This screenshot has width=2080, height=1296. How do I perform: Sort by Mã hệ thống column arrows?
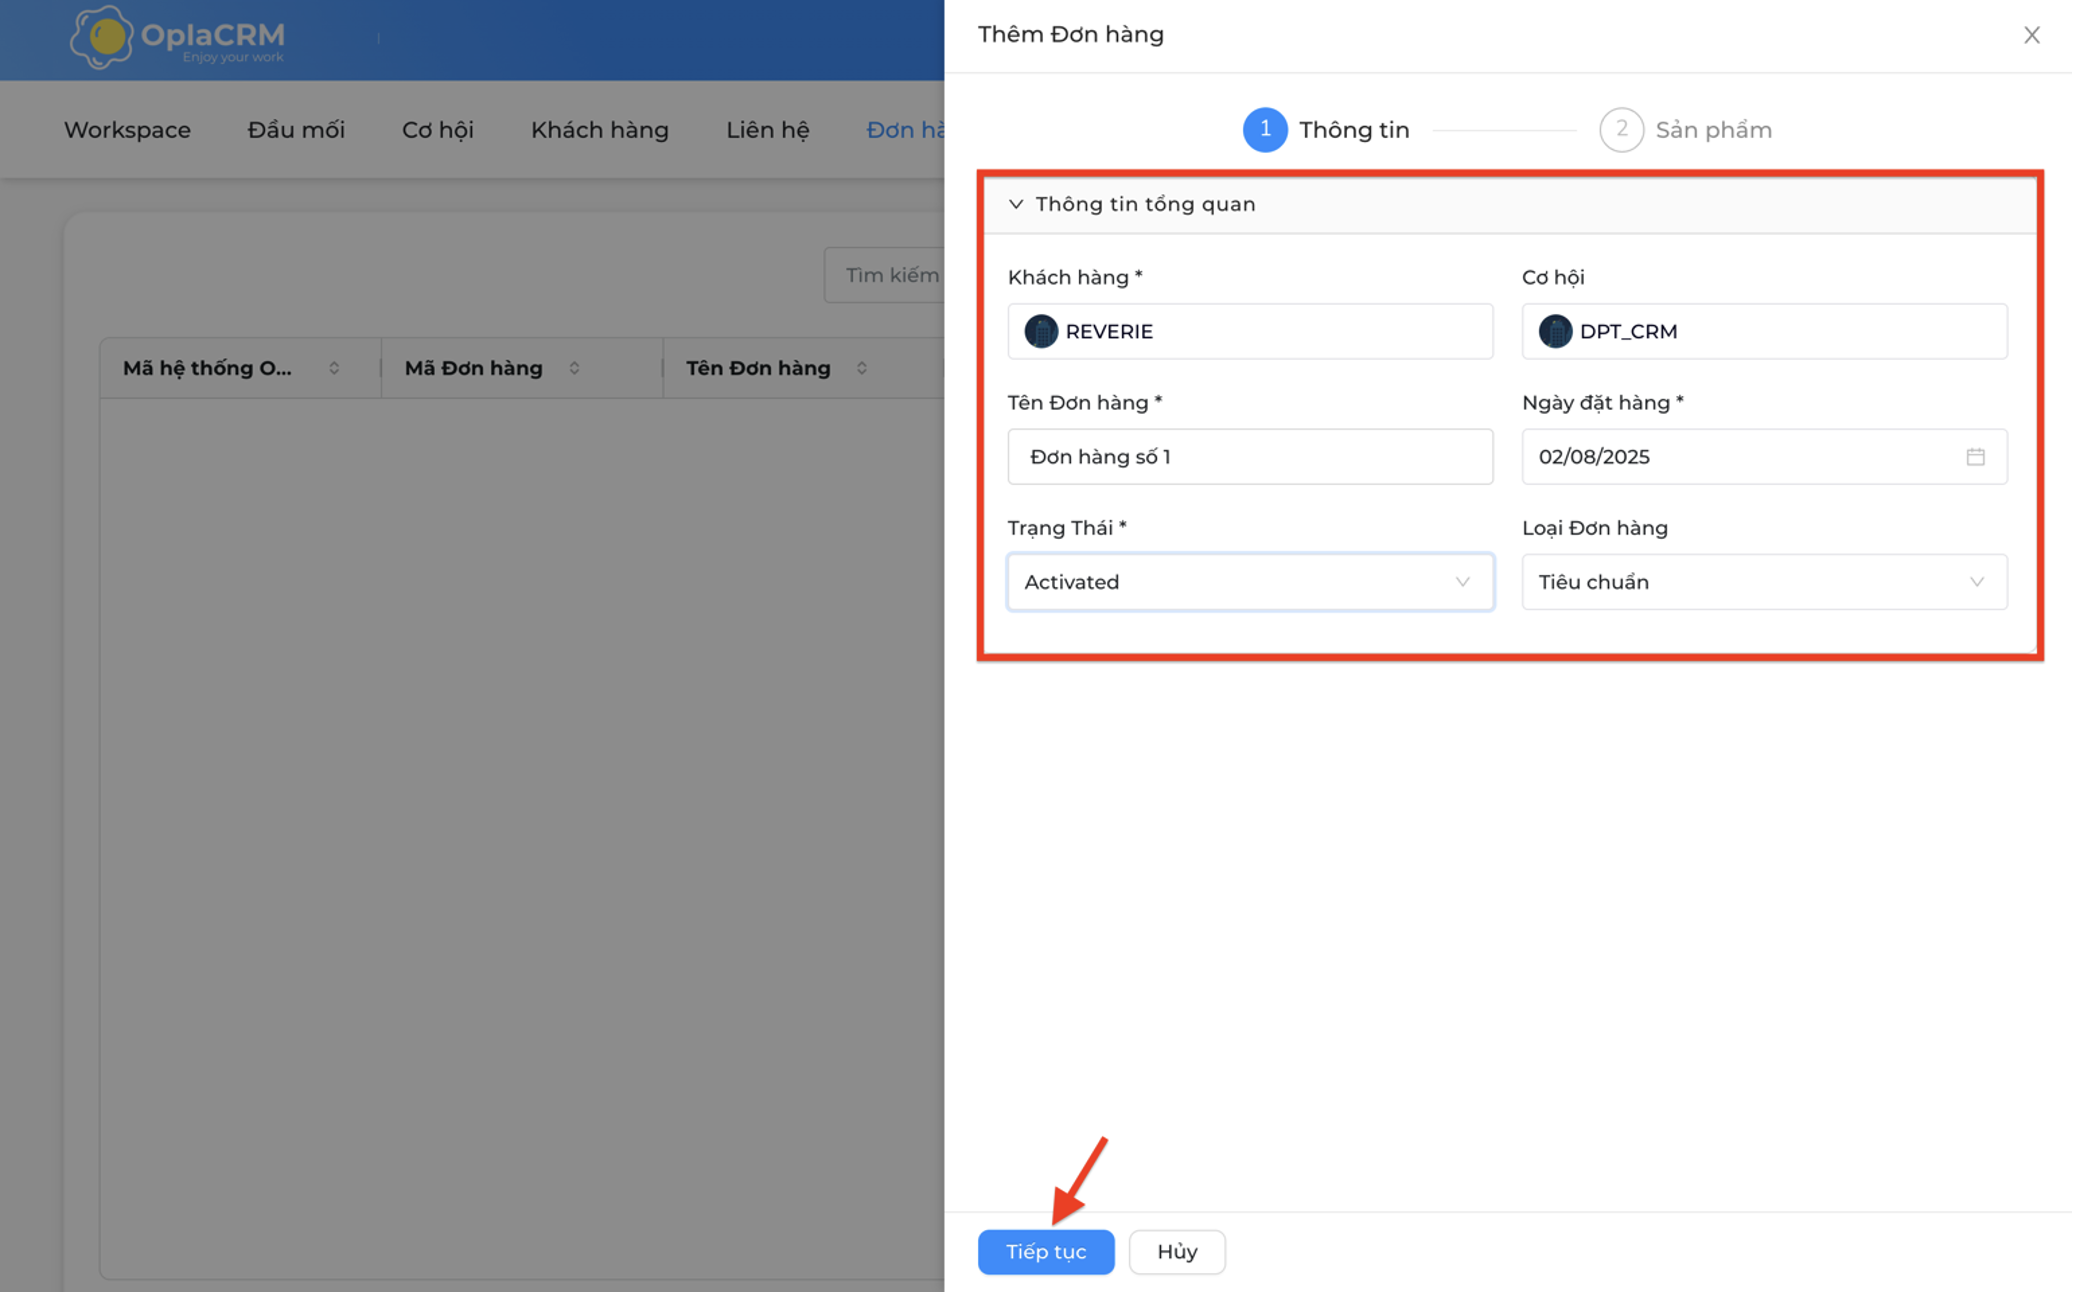pyautogui.click(x=334, y=369)
